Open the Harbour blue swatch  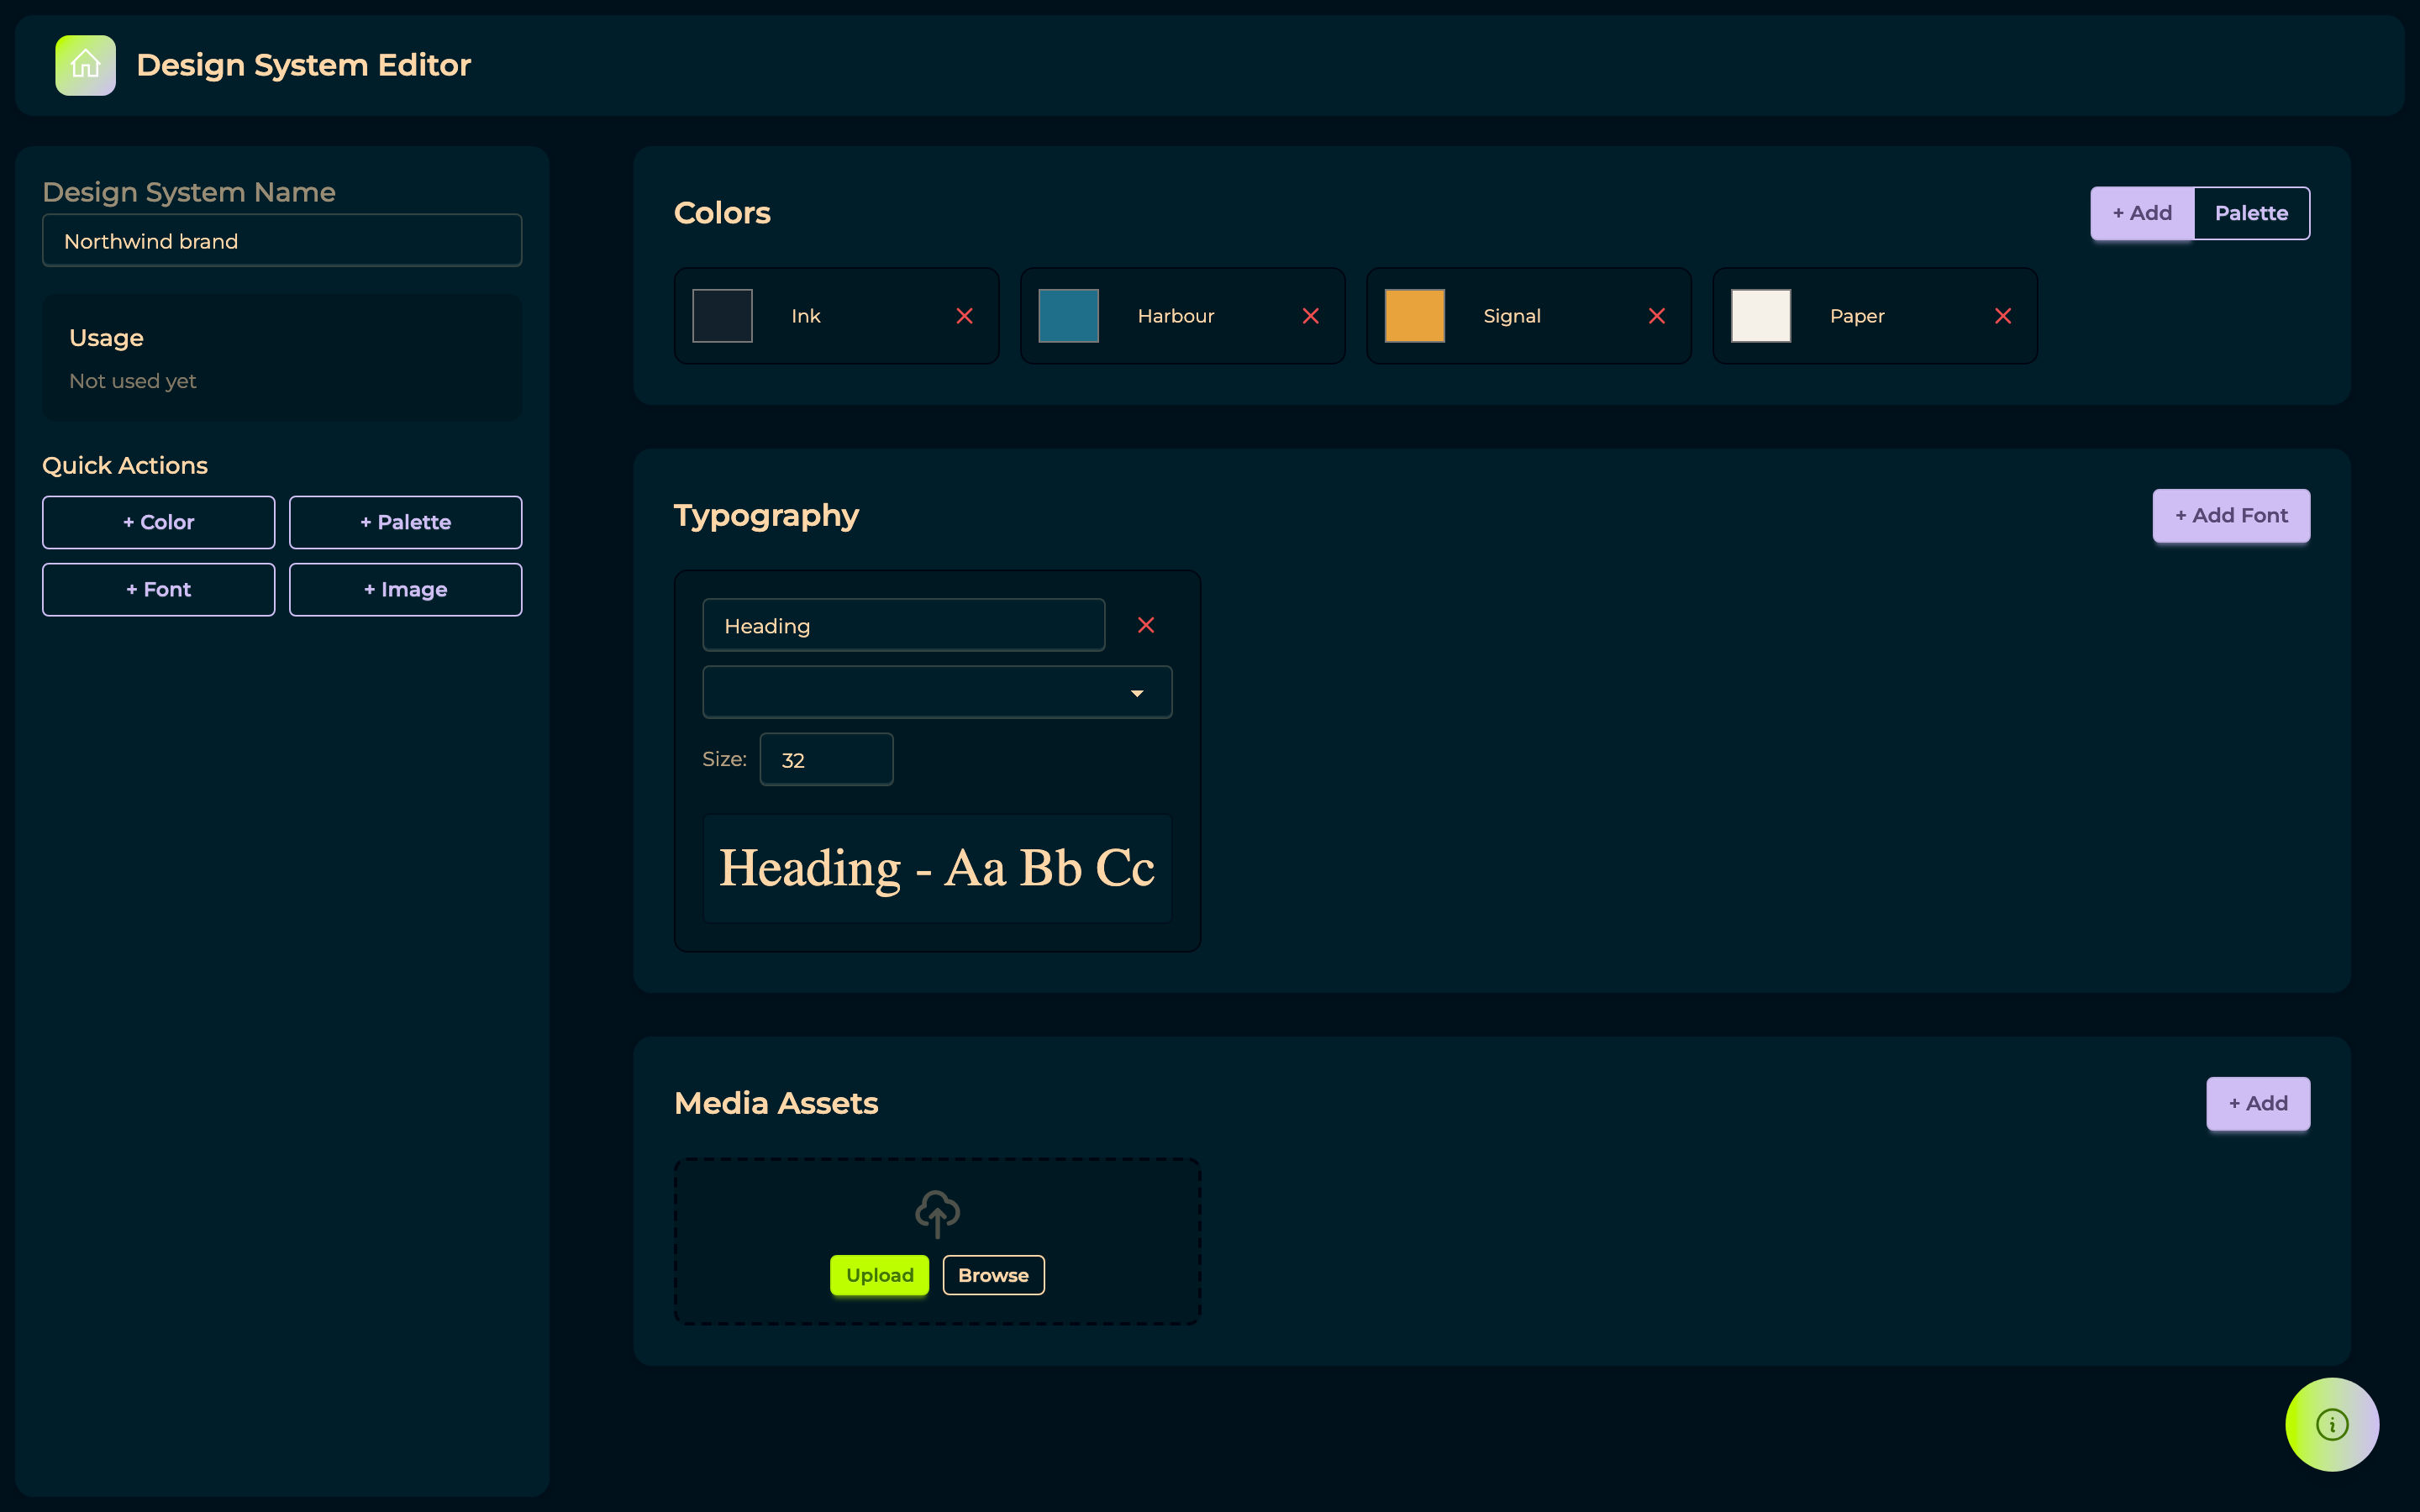pos(1068,316)
